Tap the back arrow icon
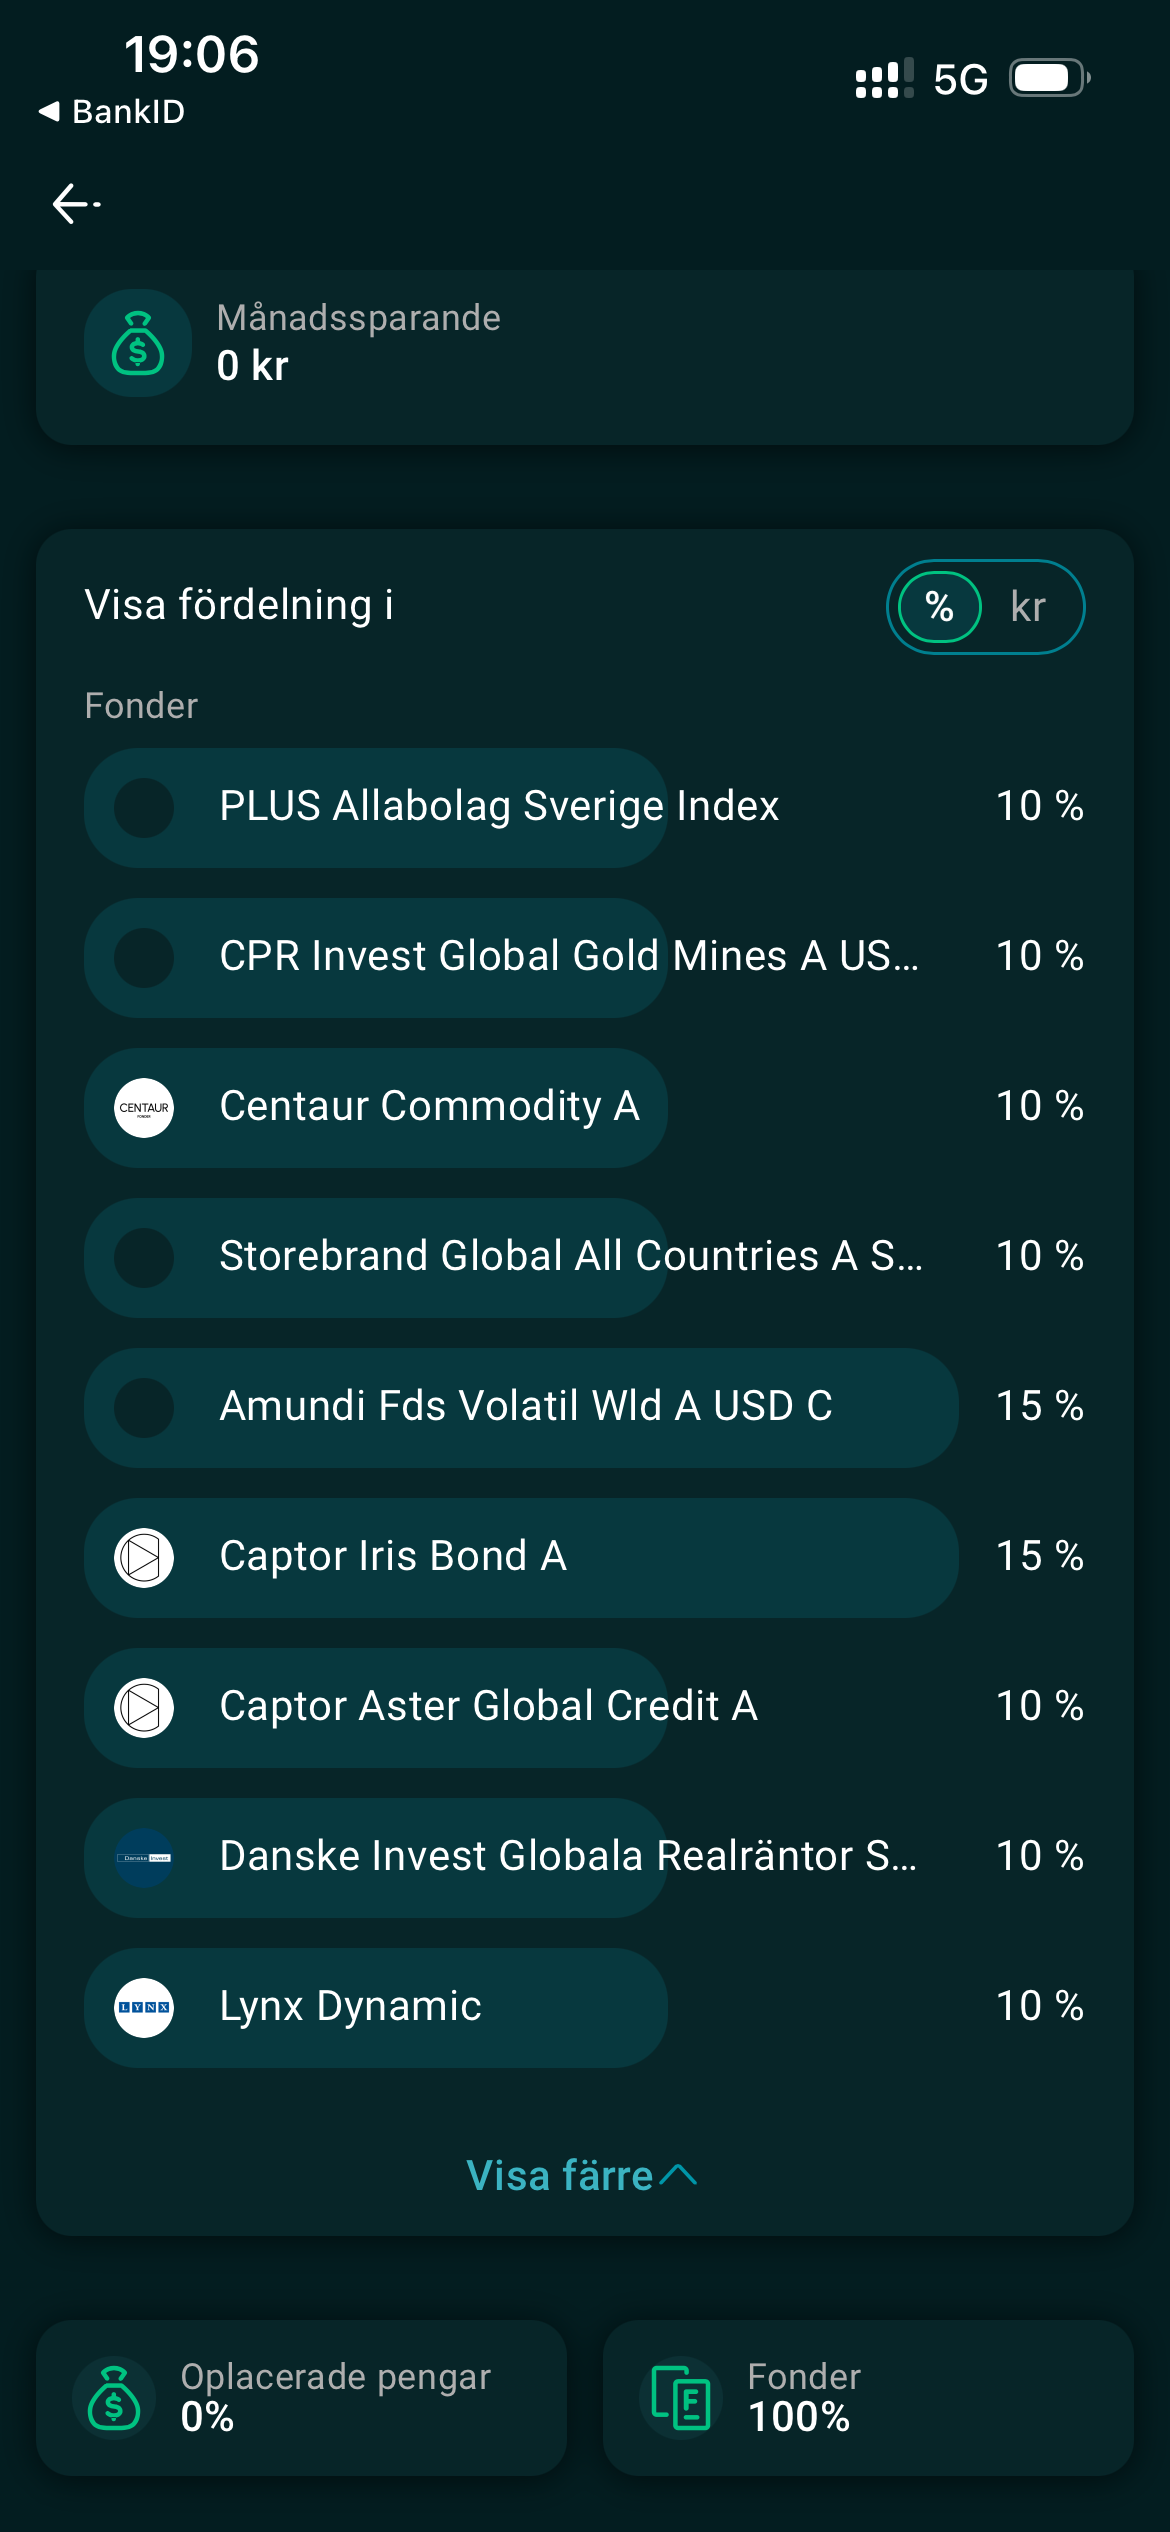The width and height of the screenshot is (1170, 2532). (76, 204)
